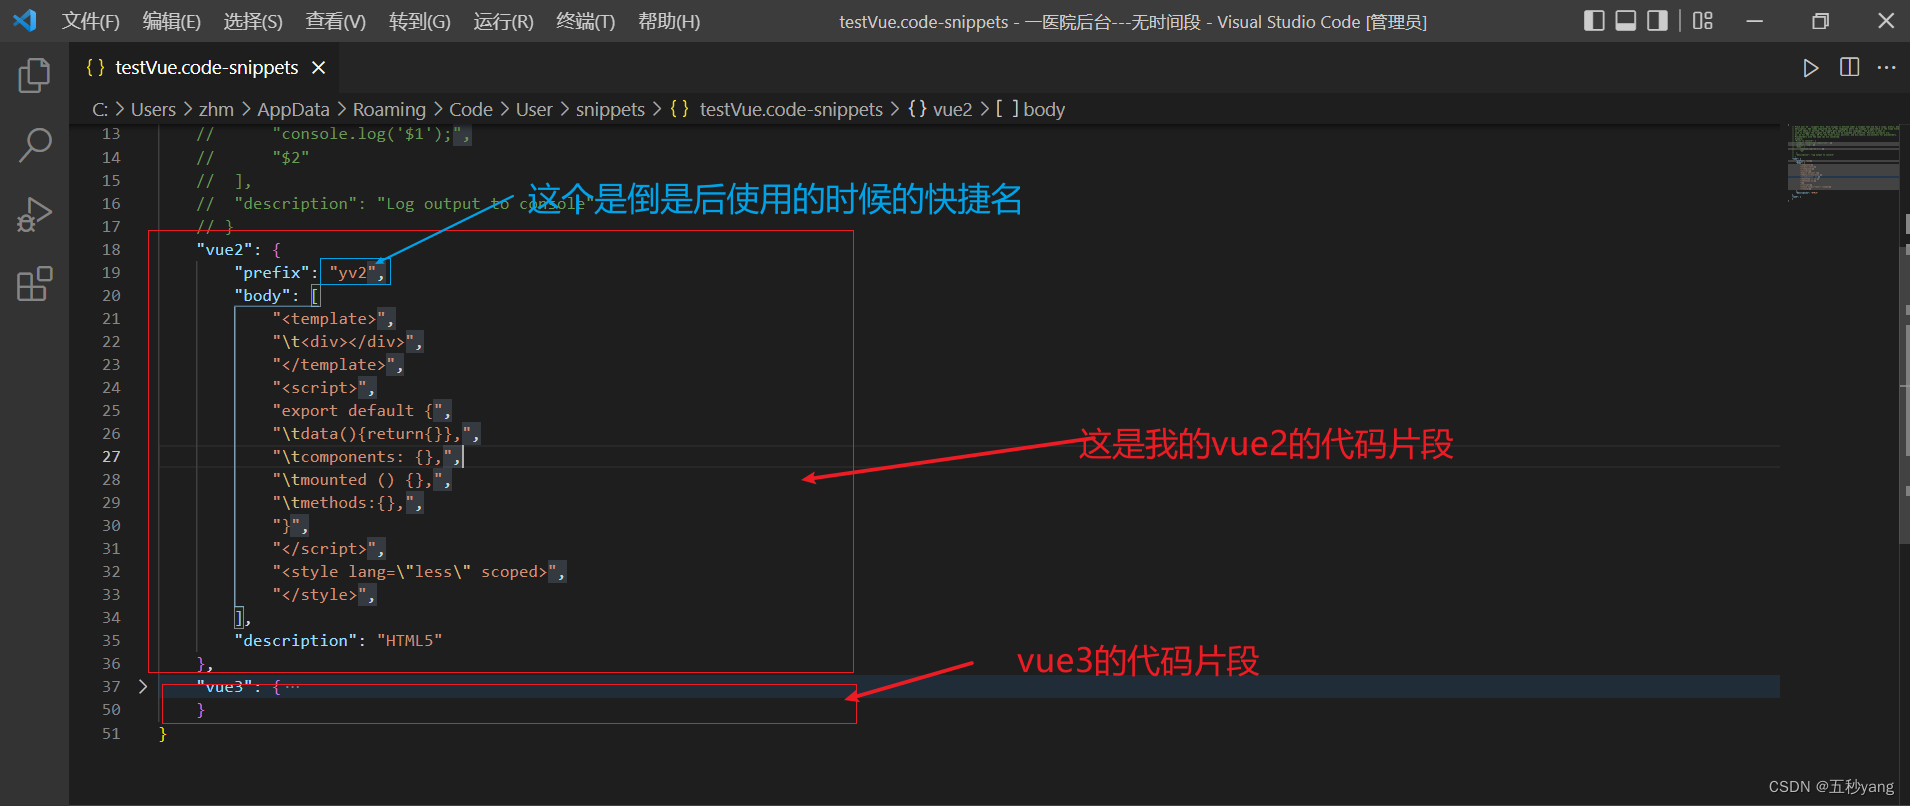
Task: Click "\tcomponents: {}," string on line 27
Action: click(362, 456)
